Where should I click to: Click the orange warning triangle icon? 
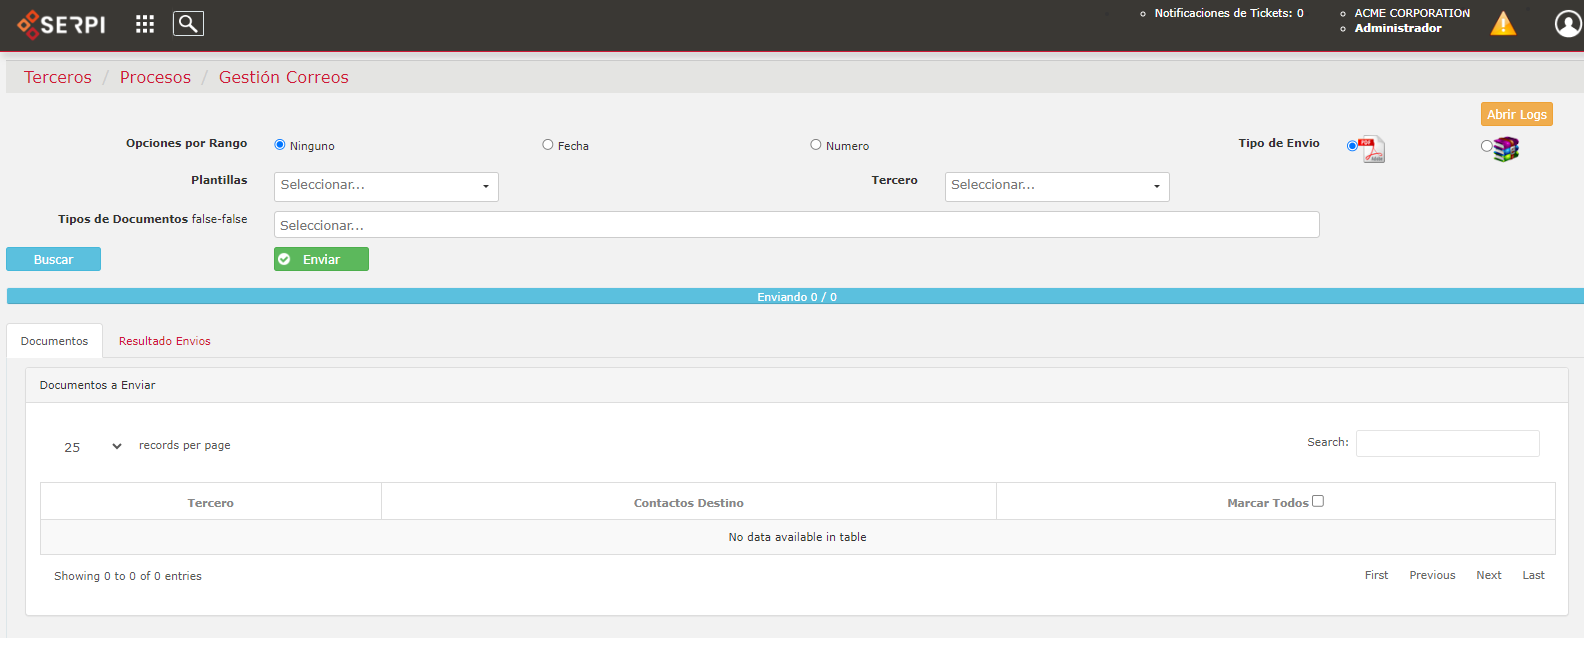[1503, 24]
